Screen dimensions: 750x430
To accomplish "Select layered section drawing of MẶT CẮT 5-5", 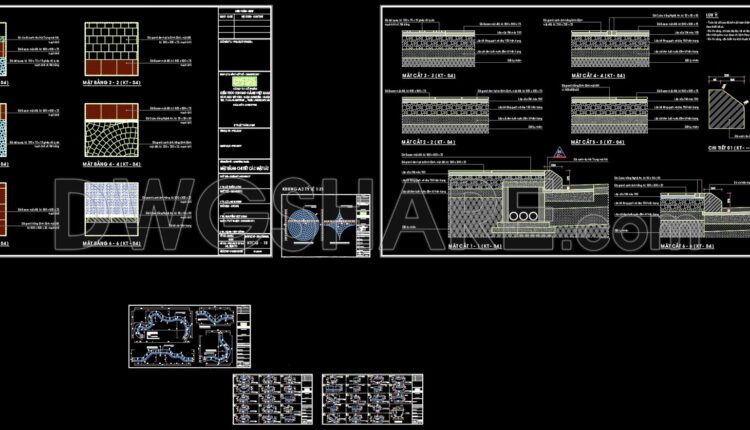I will coord(609,115).
